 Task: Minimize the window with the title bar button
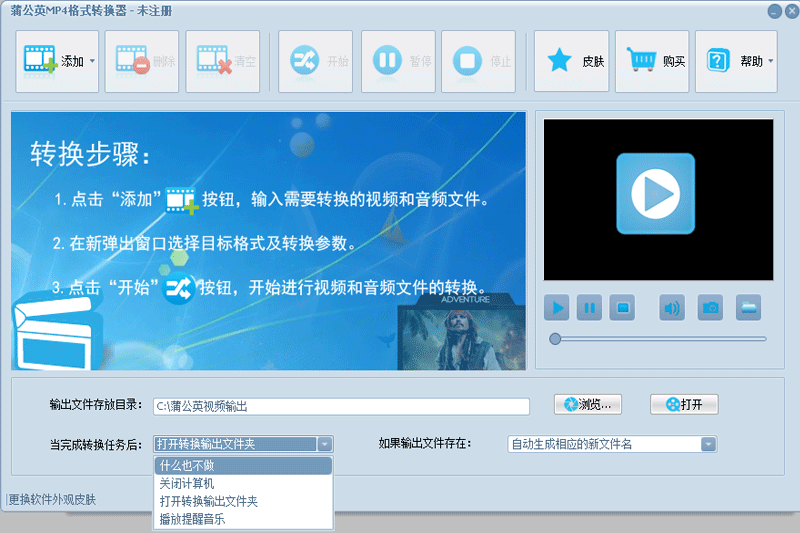click(x=774, y=11)
